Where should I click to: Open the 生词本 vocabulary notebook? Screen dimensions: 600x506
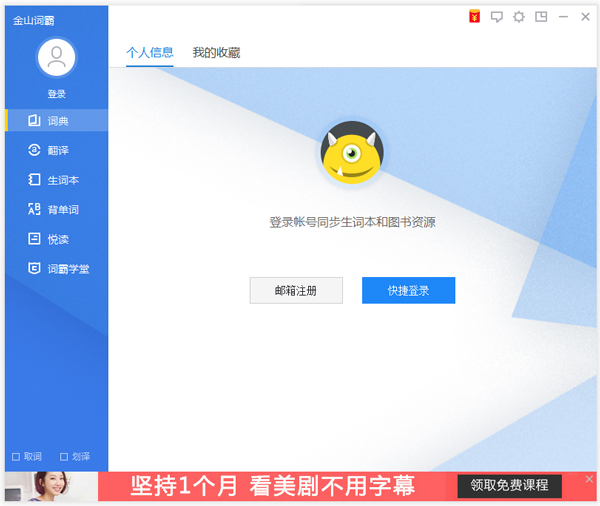tap(57, 180)
